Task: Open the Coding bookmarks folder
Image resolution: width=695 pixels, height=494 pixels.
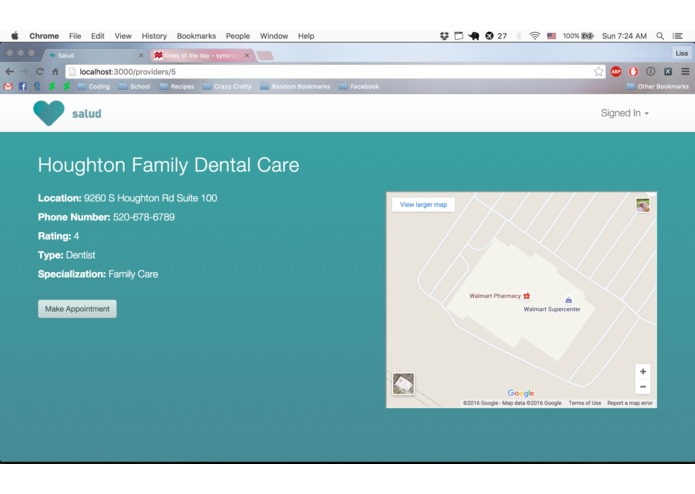Action: (x=94, y=86)
